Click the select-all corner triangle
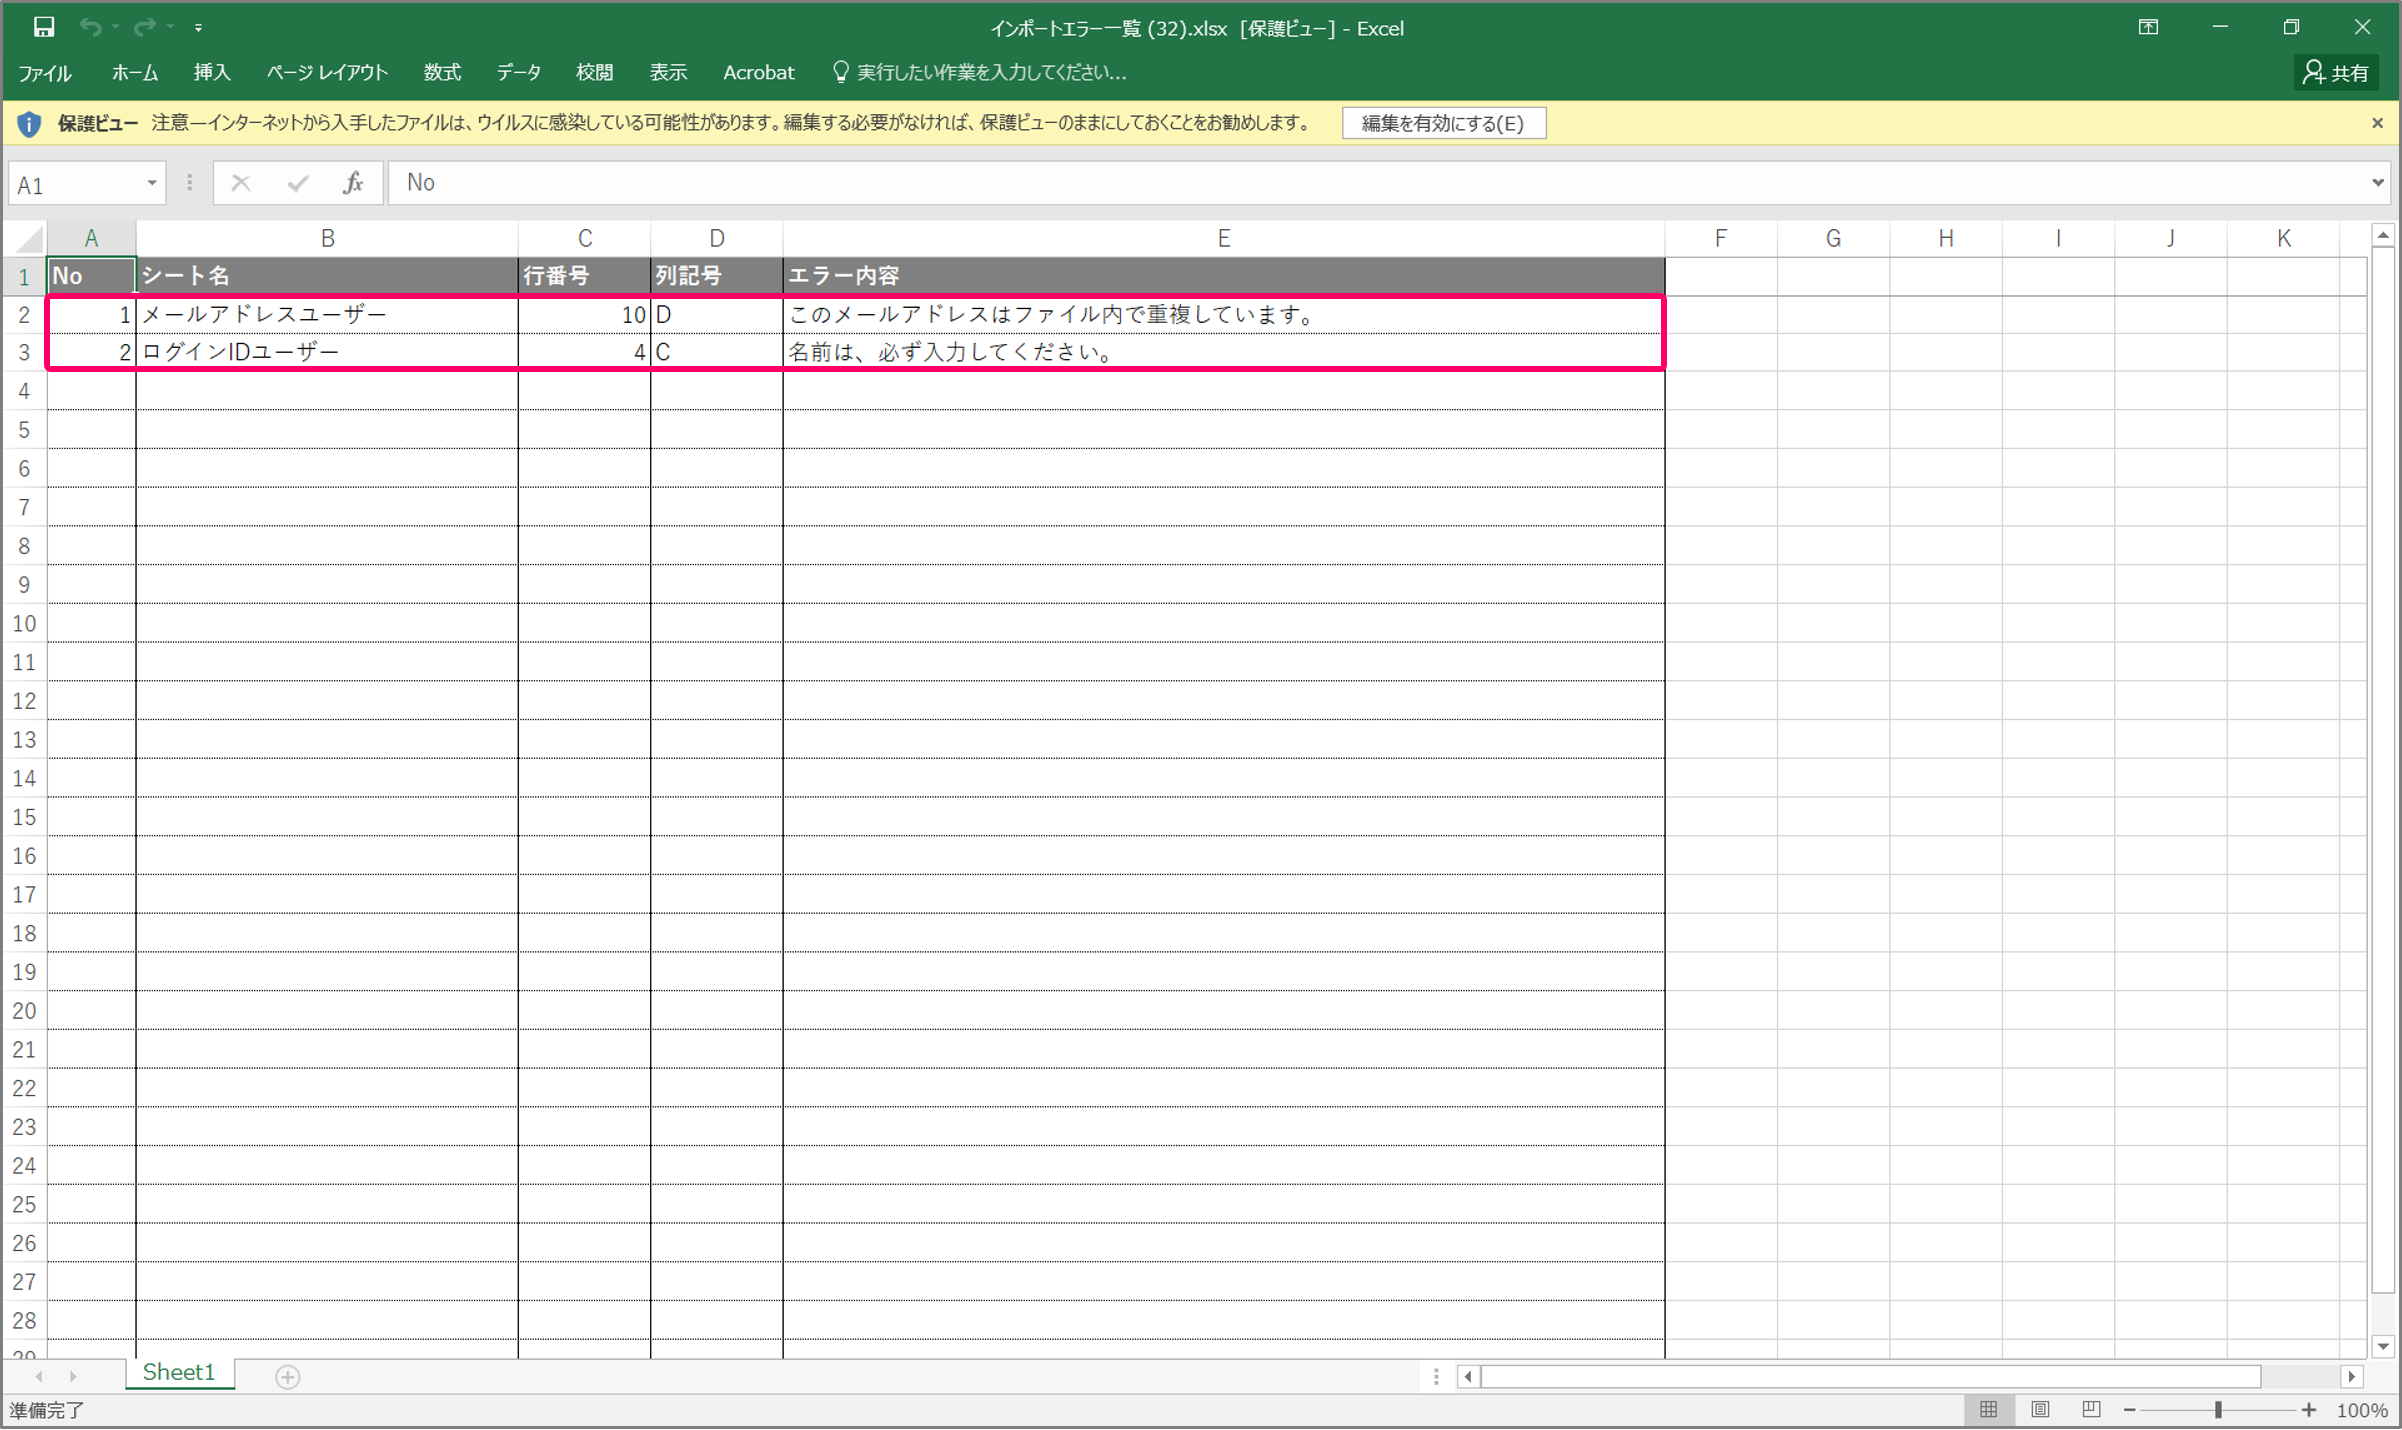The image size is (2402, 1430). tap(30, 239)
